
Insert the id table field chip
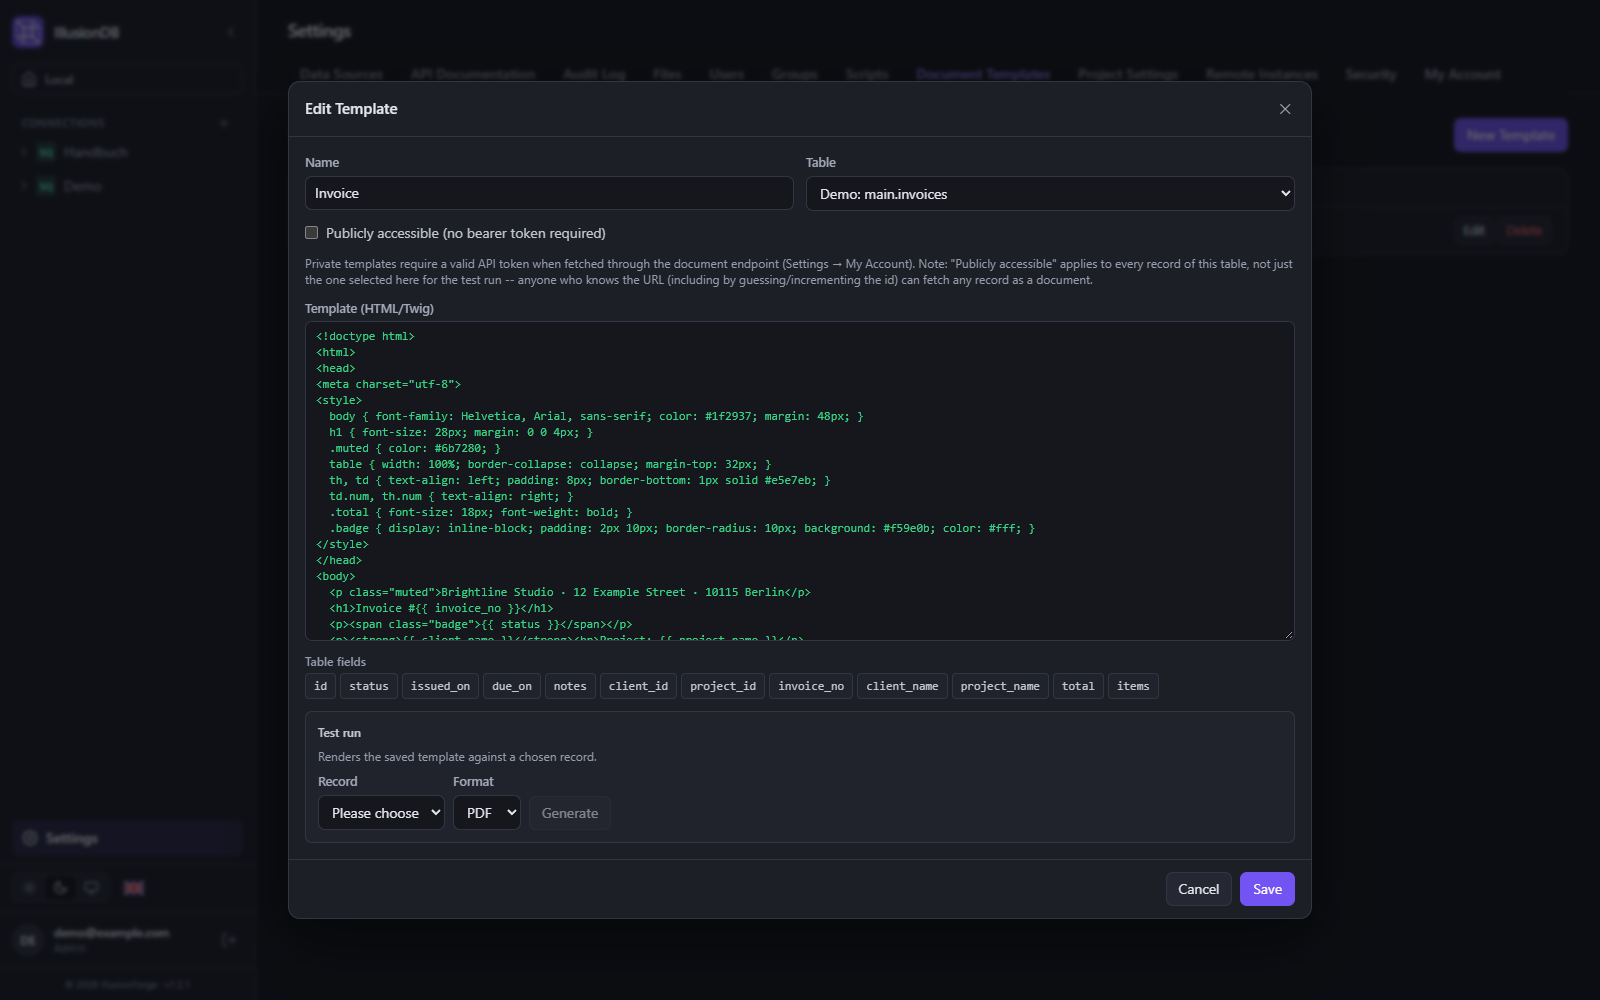(321, 686)
